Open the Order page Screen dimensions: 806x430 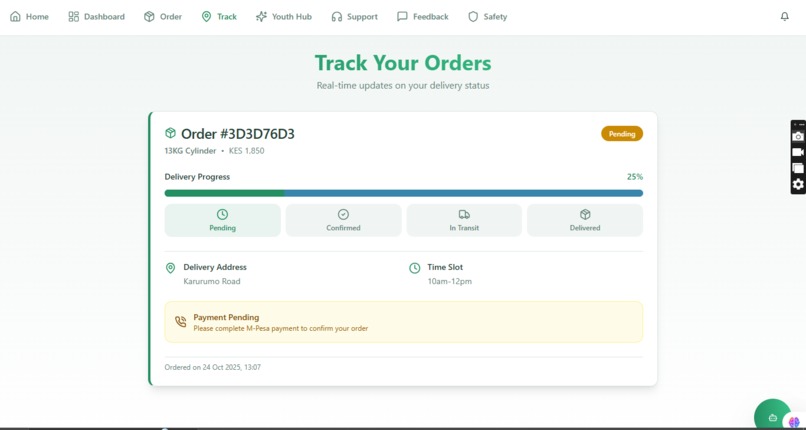coord(162,16)
